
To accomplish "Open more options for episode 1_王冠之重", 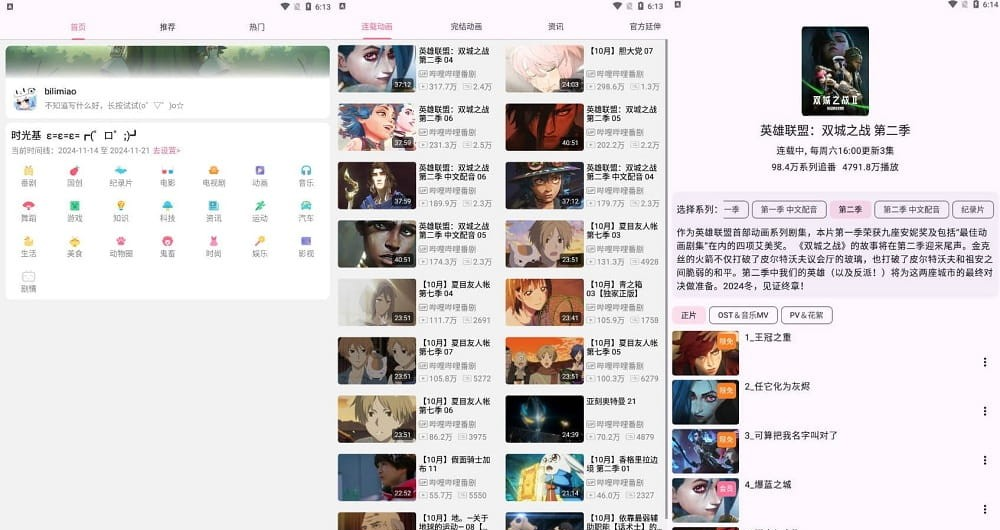I will click(985, 362).
